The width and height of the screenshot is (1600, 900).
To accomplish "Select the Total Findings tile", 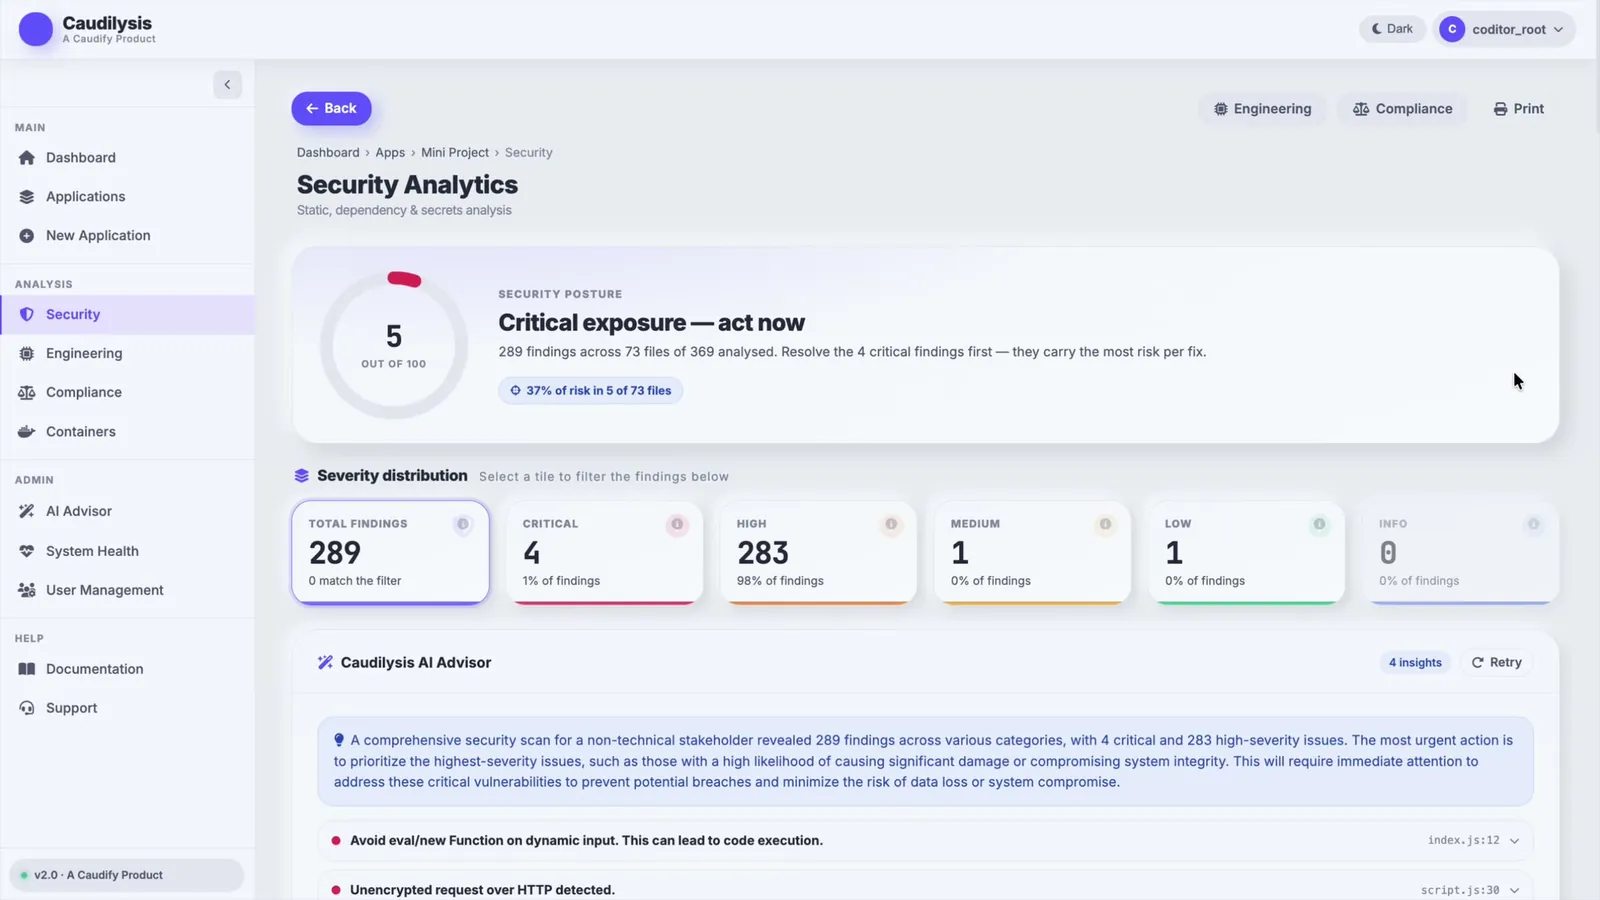I will [x=390, y=552].
